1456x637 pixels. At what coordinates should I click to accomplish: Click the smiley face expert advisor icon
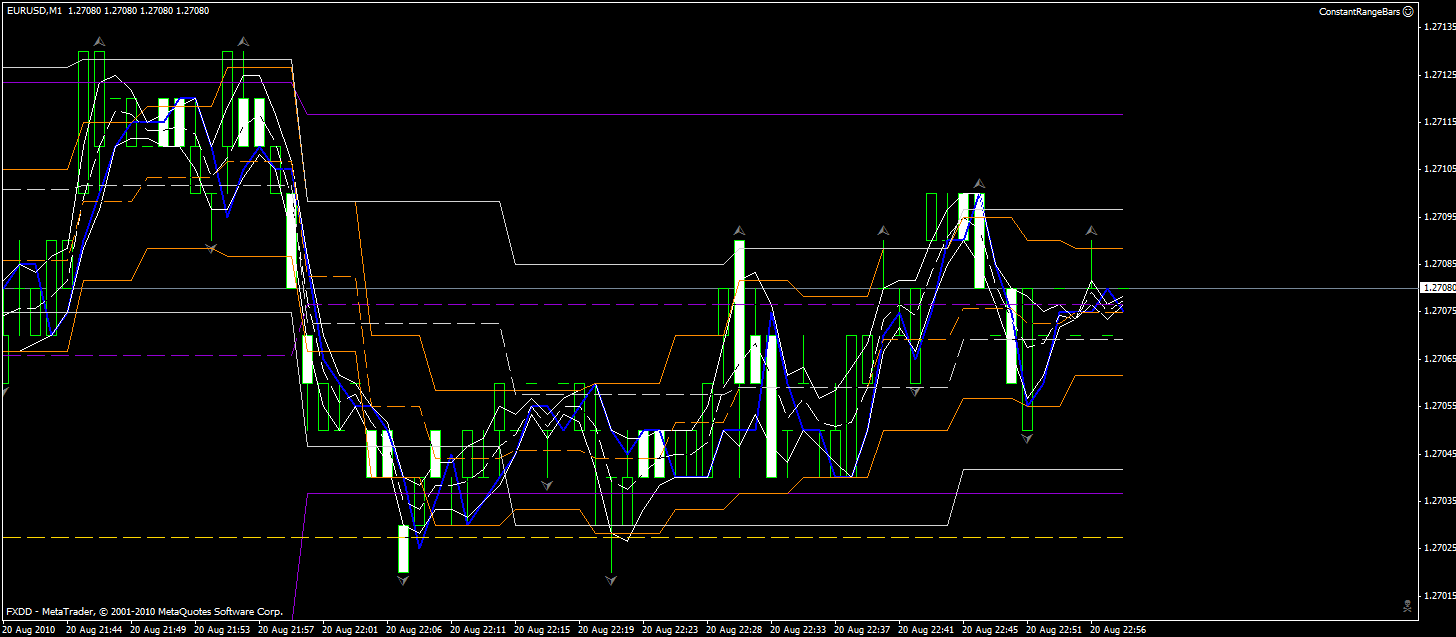pos(1408,11)
